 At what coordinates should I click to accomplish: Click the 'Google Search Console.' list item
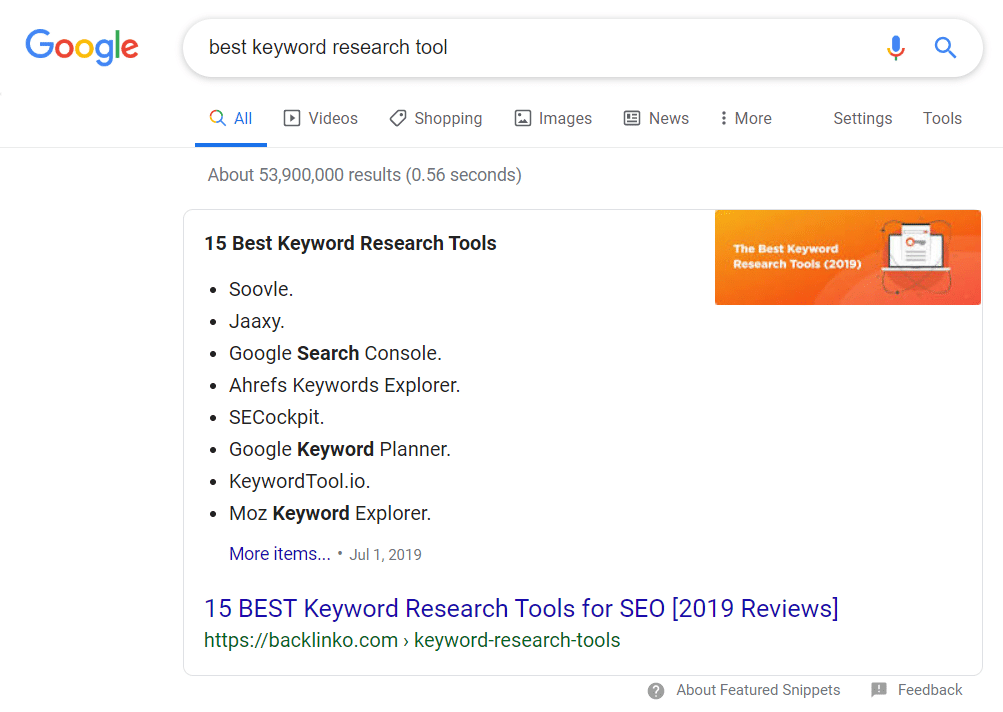(x=335, y=353)
